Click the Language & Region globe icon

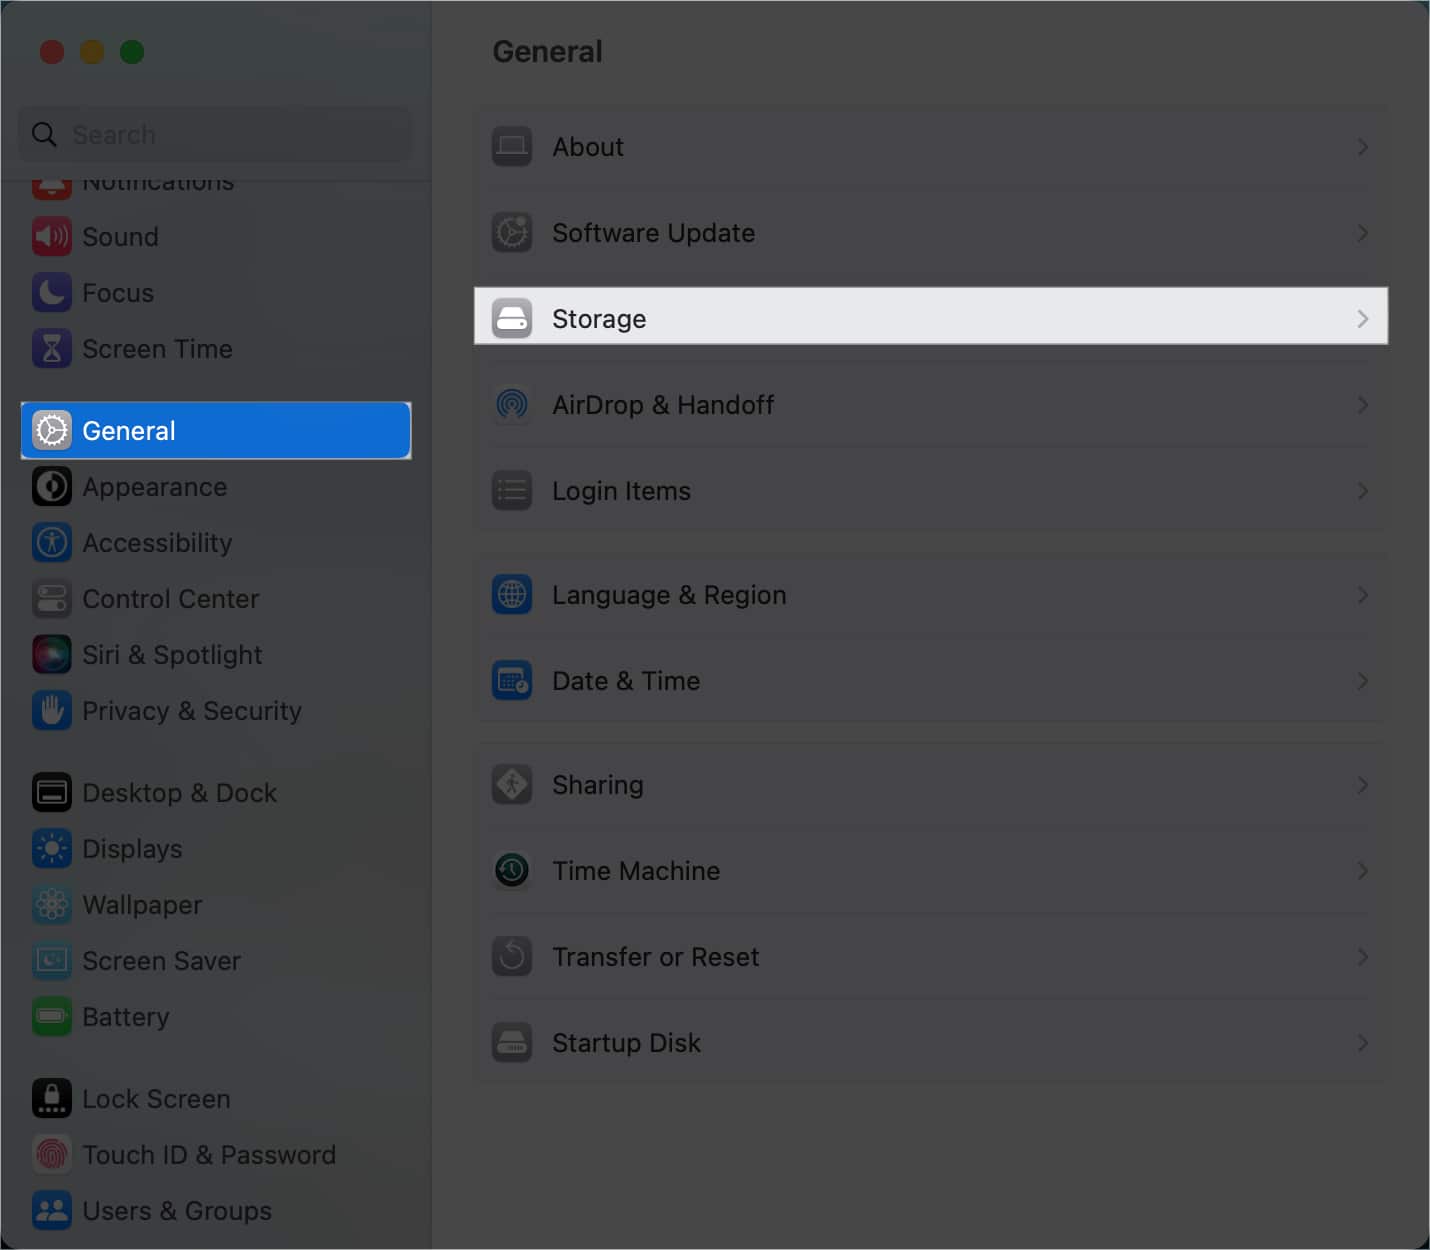point(512,595)
